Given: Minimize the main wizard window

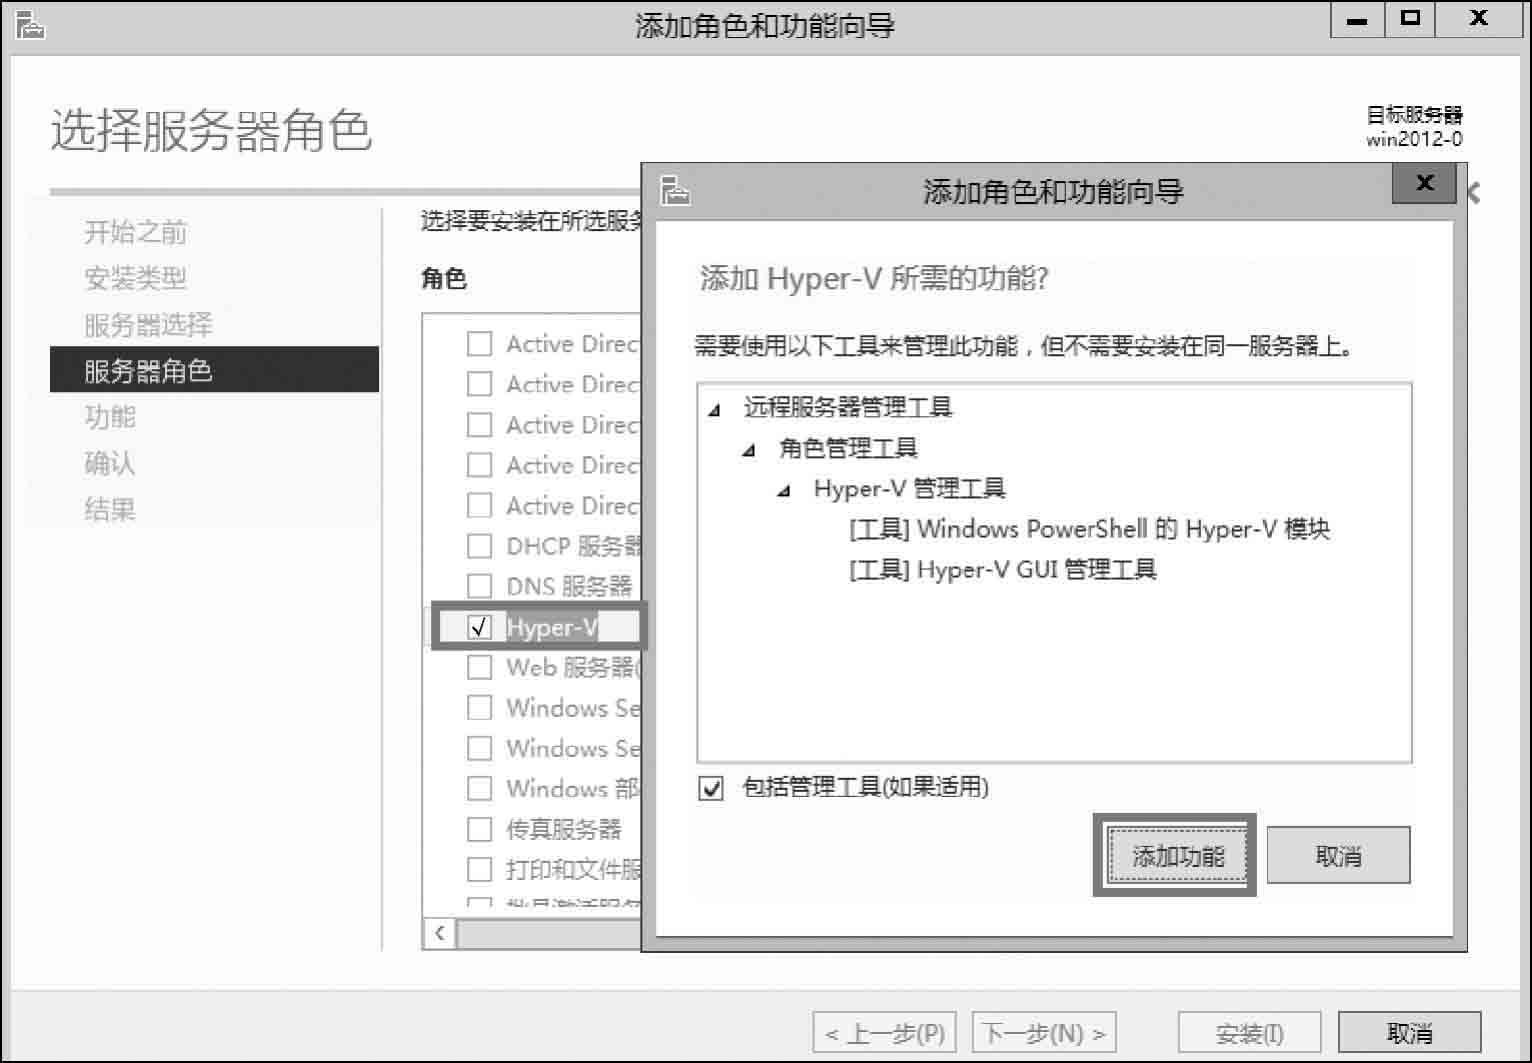Looking at the screenshot, I should click(x=1357, y=20).
